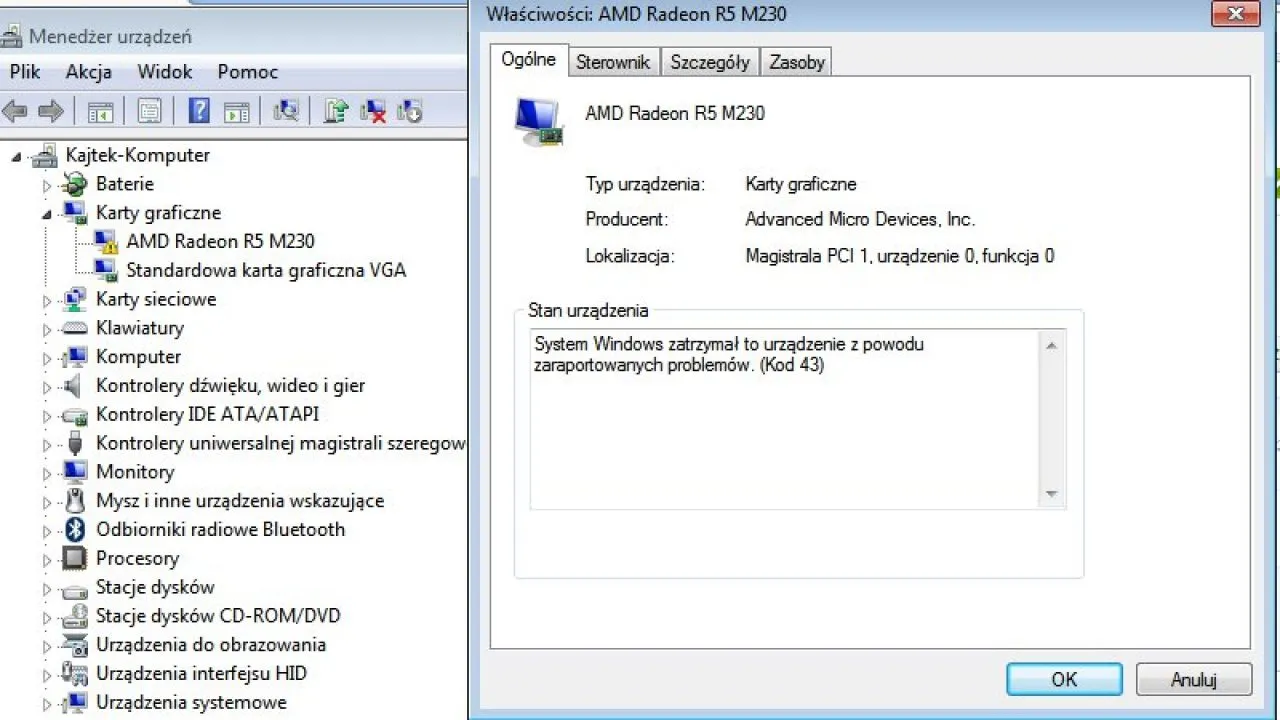This screenshot has height=720, width=1280.
Task: Collapse the Karty graficzne node
Action: [x=46, y=213]
